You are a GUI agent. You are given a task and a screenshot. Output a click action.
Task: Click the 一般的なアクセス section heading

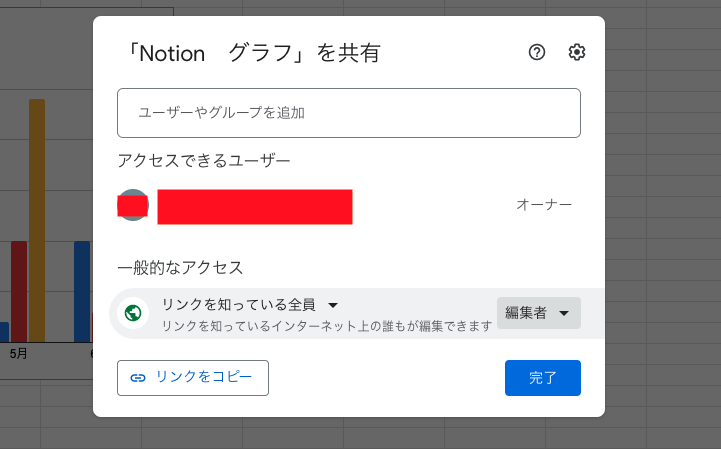coord(180,267)
